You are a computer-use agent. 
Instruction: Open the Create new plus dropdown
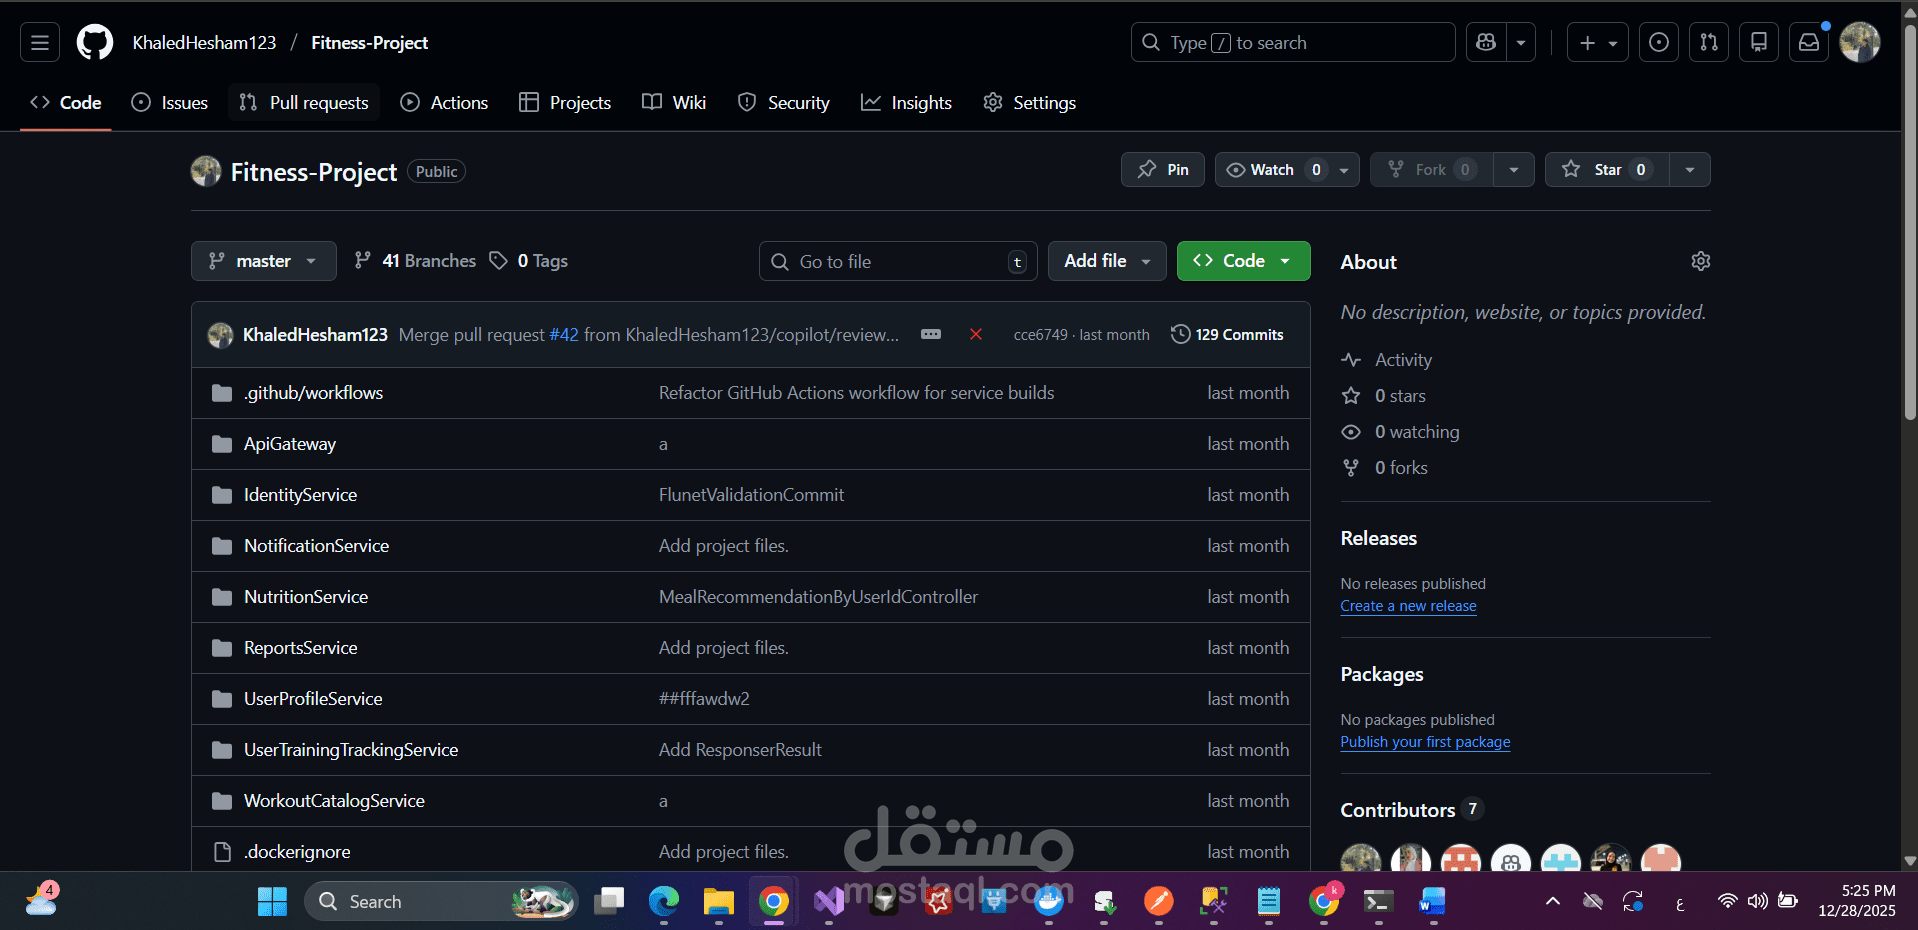point(1598,42)
